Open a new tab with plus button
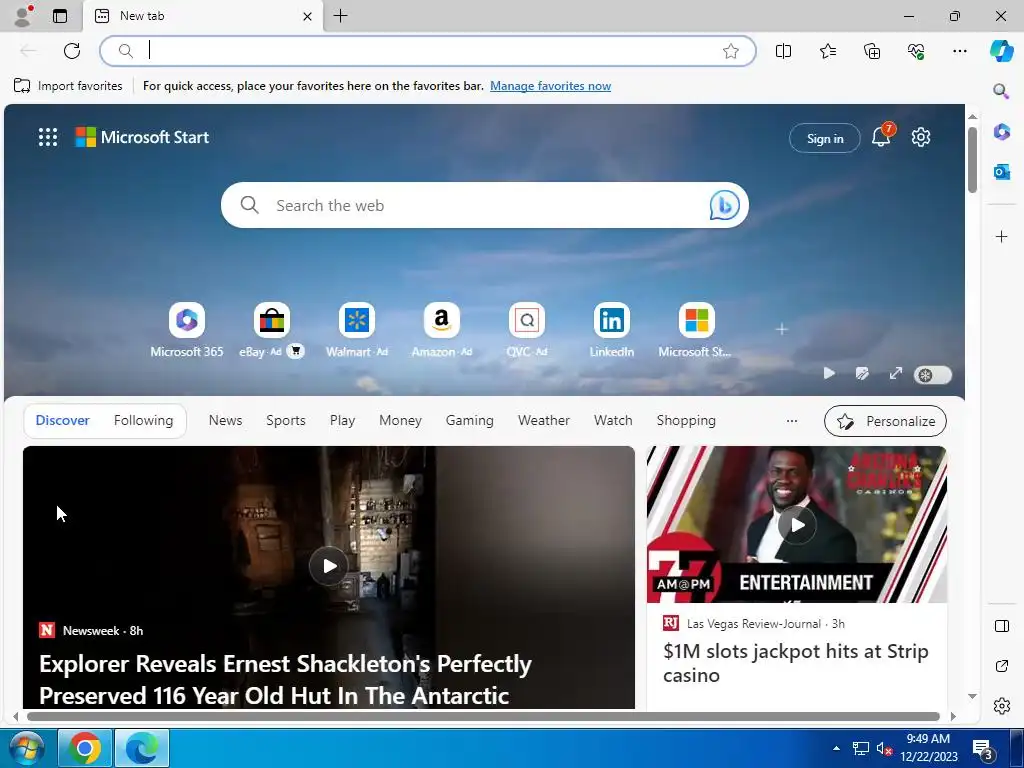The width and height of the screenshot is (1024, 768). tap(340, 16)
